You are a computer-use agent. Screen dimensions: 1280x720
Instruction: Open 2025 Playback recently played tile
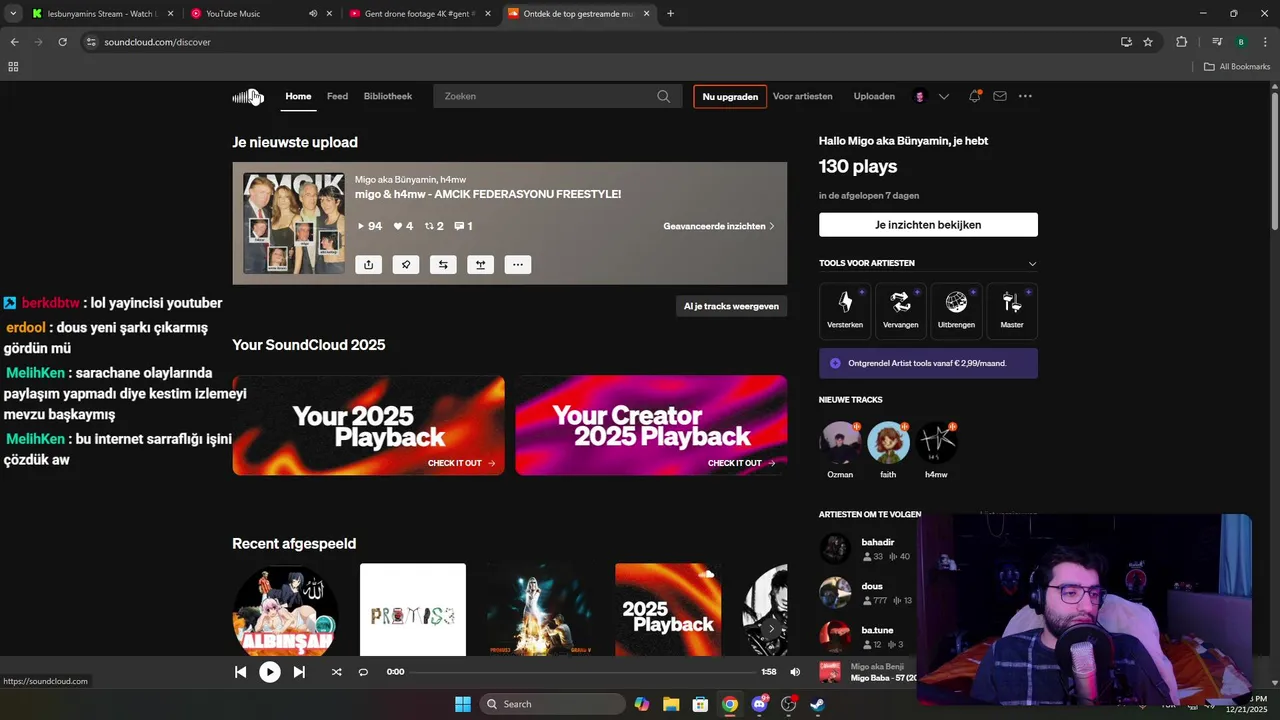(668, 610)
